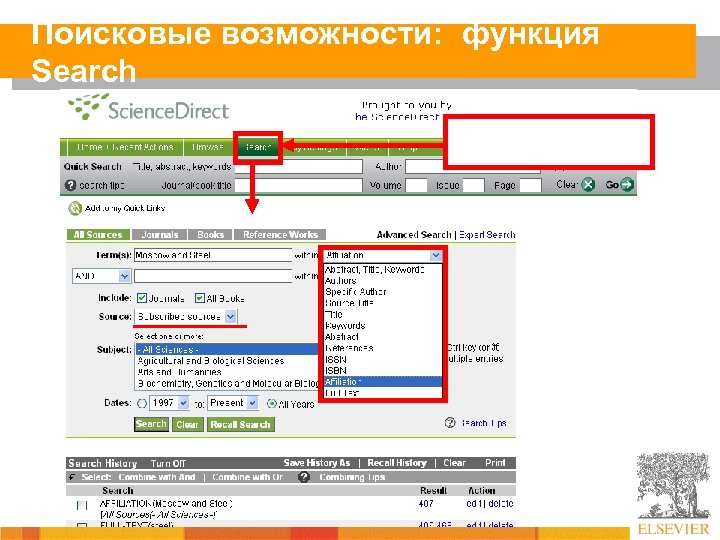720x540 pixels.
Task: Open the Expert Search link
Action: [x=487, y=235]
